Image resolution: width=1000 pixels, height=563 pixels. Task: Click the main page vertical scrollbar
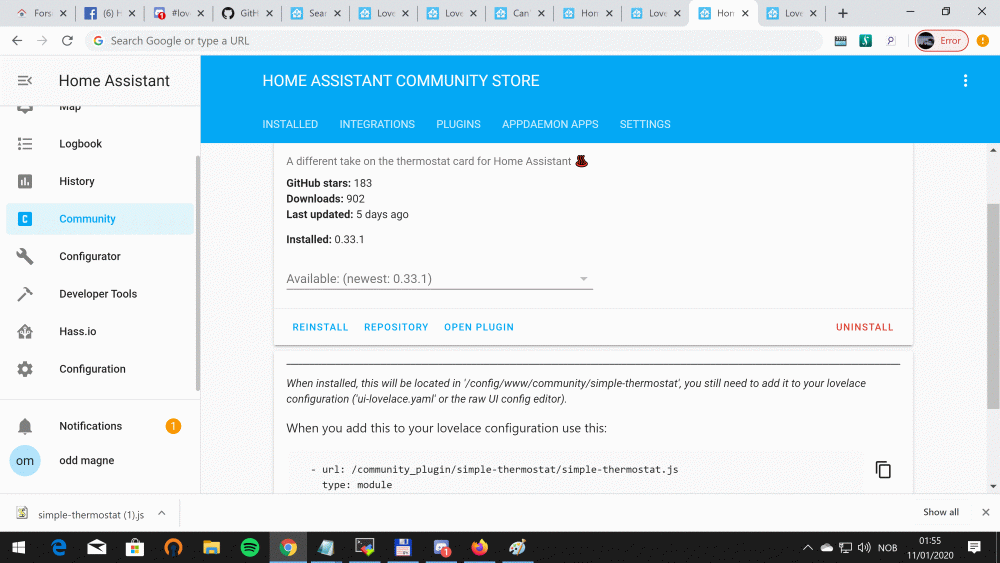993,306
